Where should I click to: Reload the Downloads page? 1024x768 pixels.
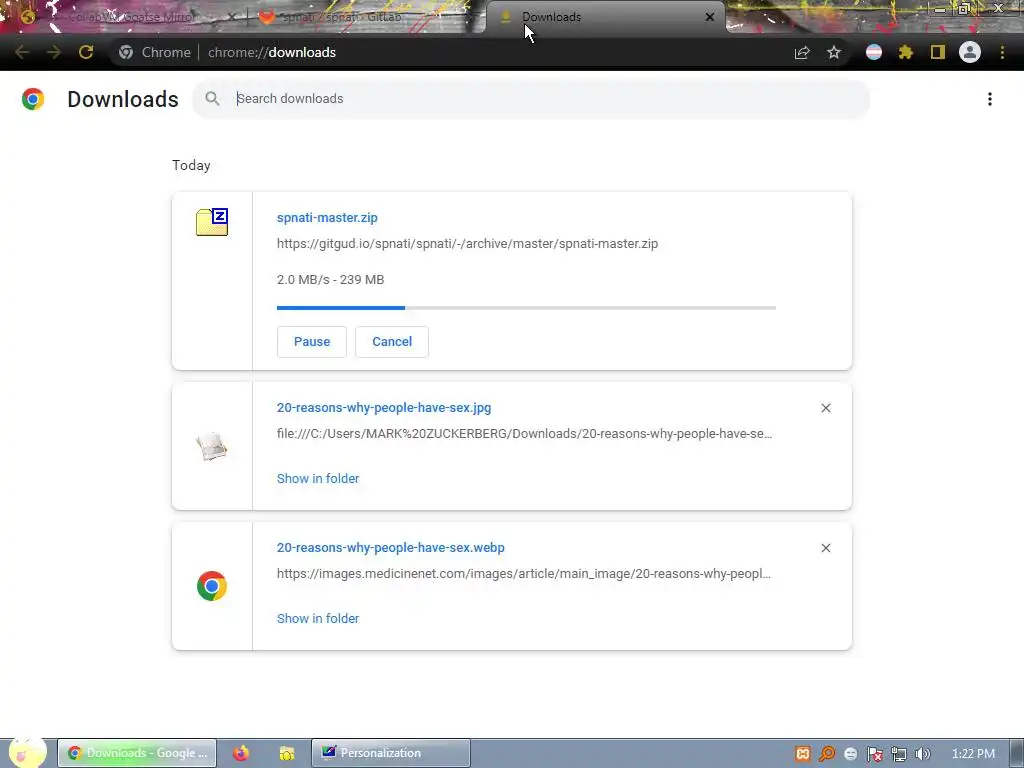[86, 52]
